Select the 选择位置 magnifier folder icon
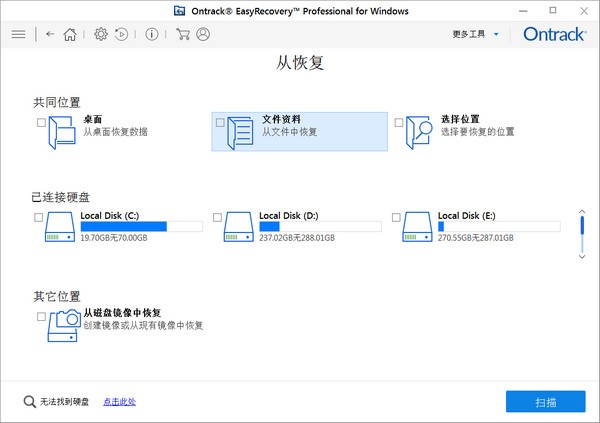600x423 pixels. point(418,132)
